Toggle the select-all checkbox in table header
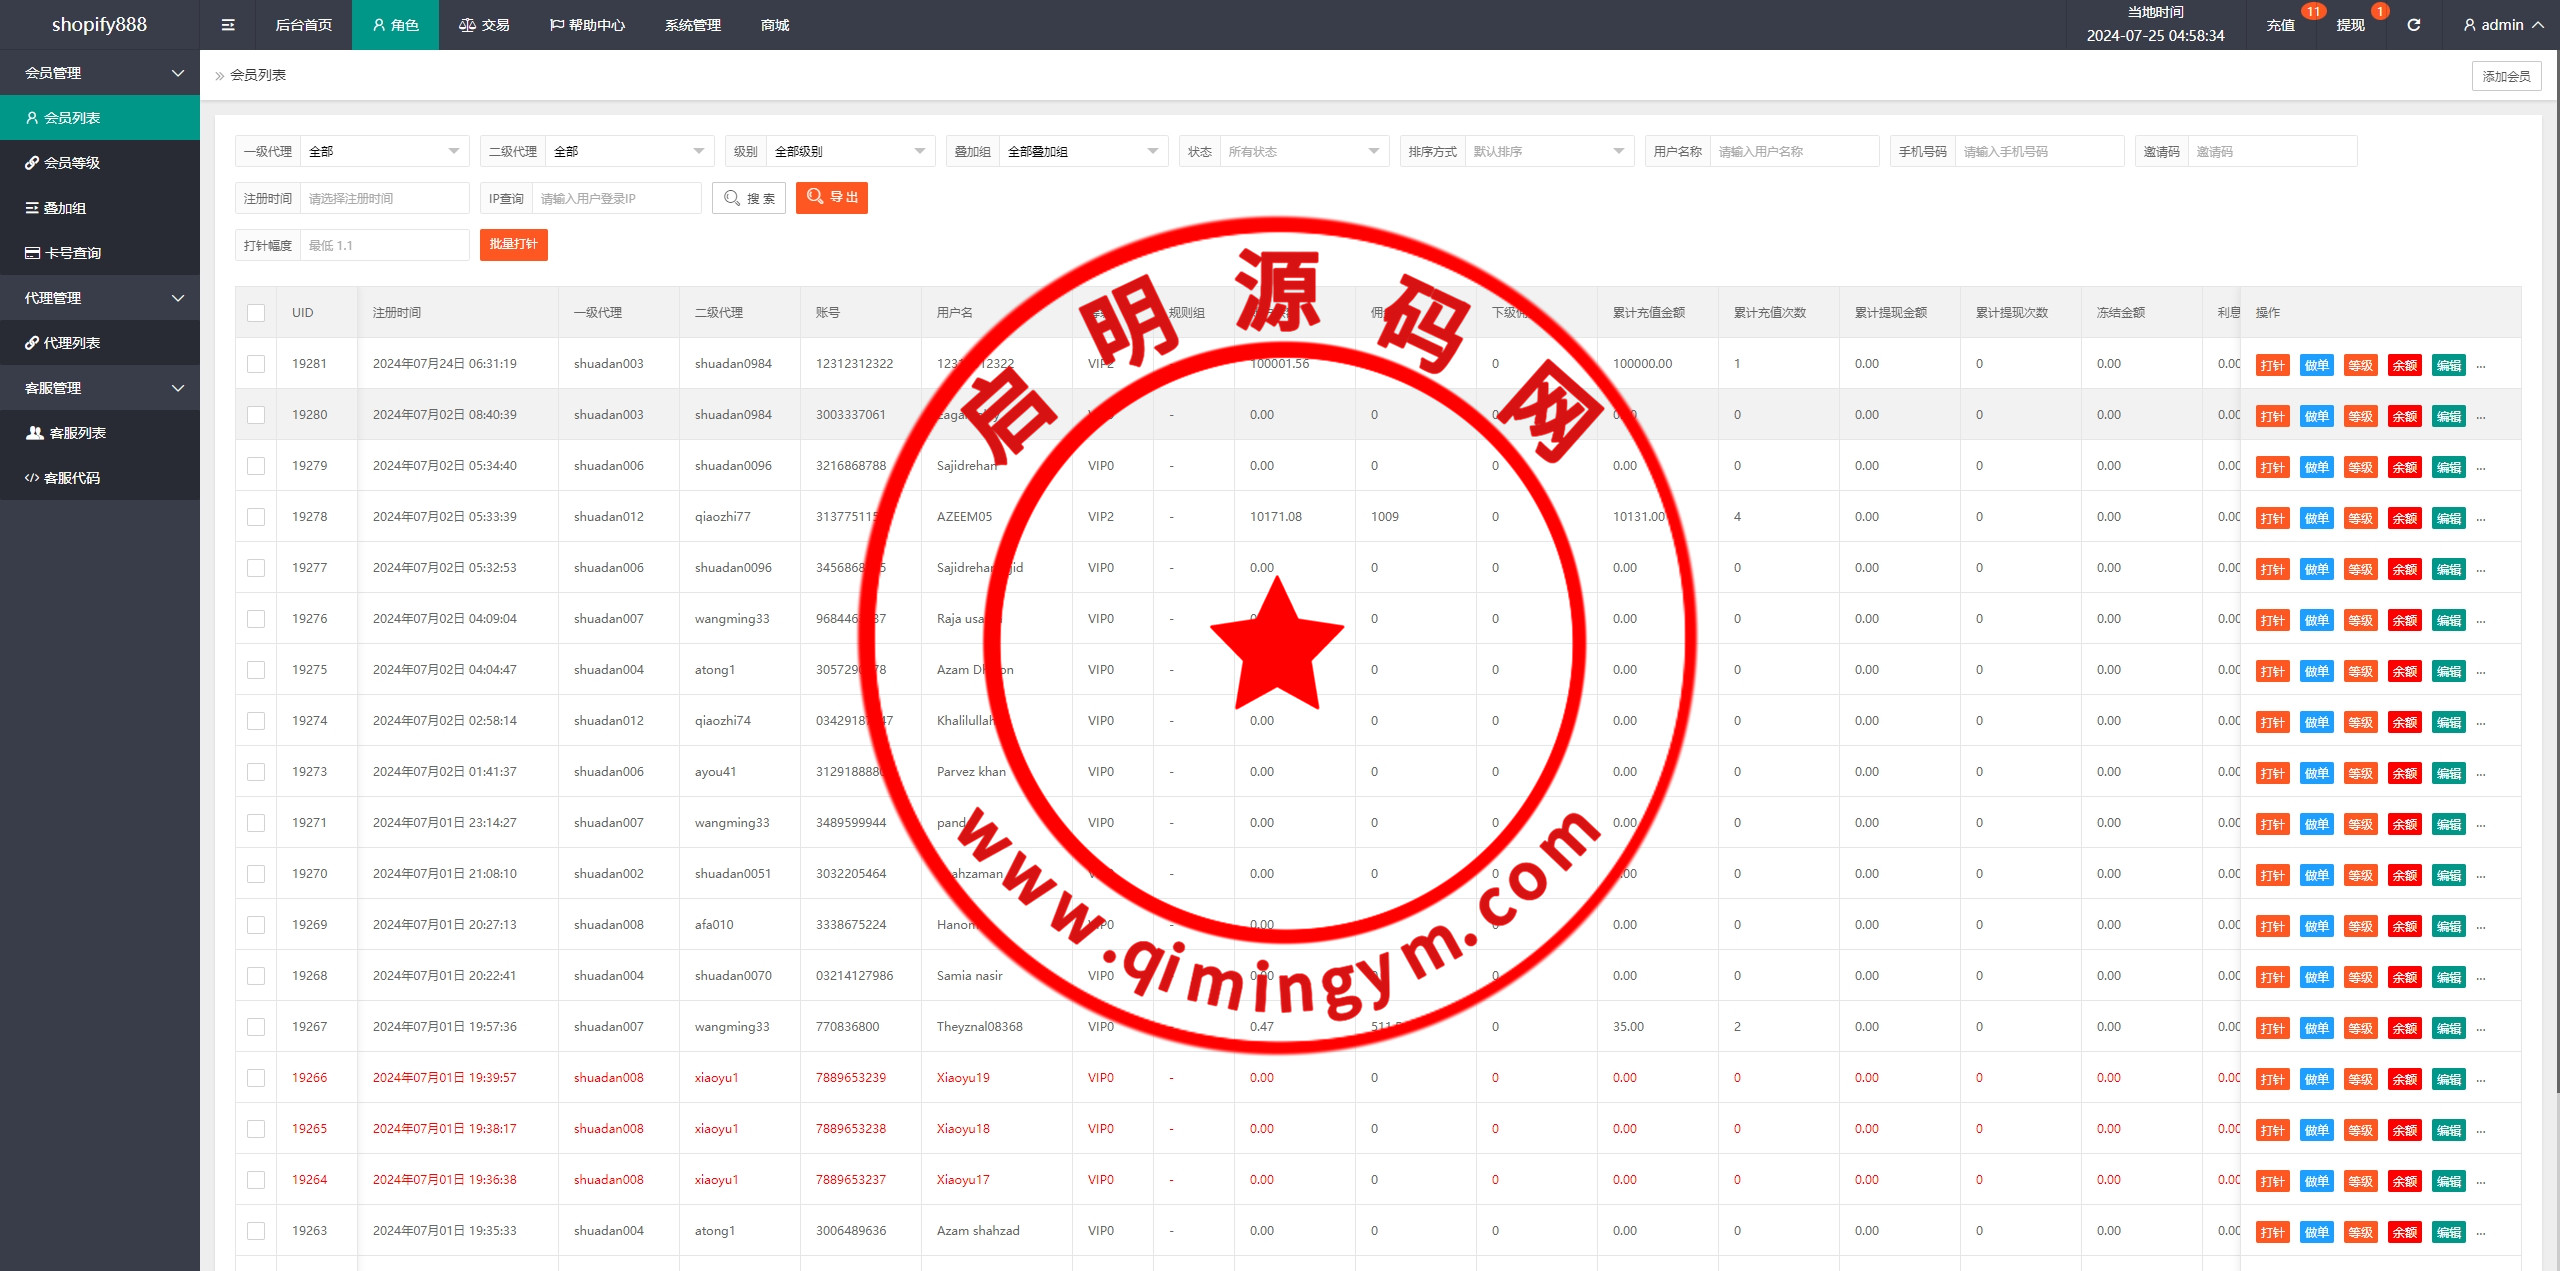 256,313
